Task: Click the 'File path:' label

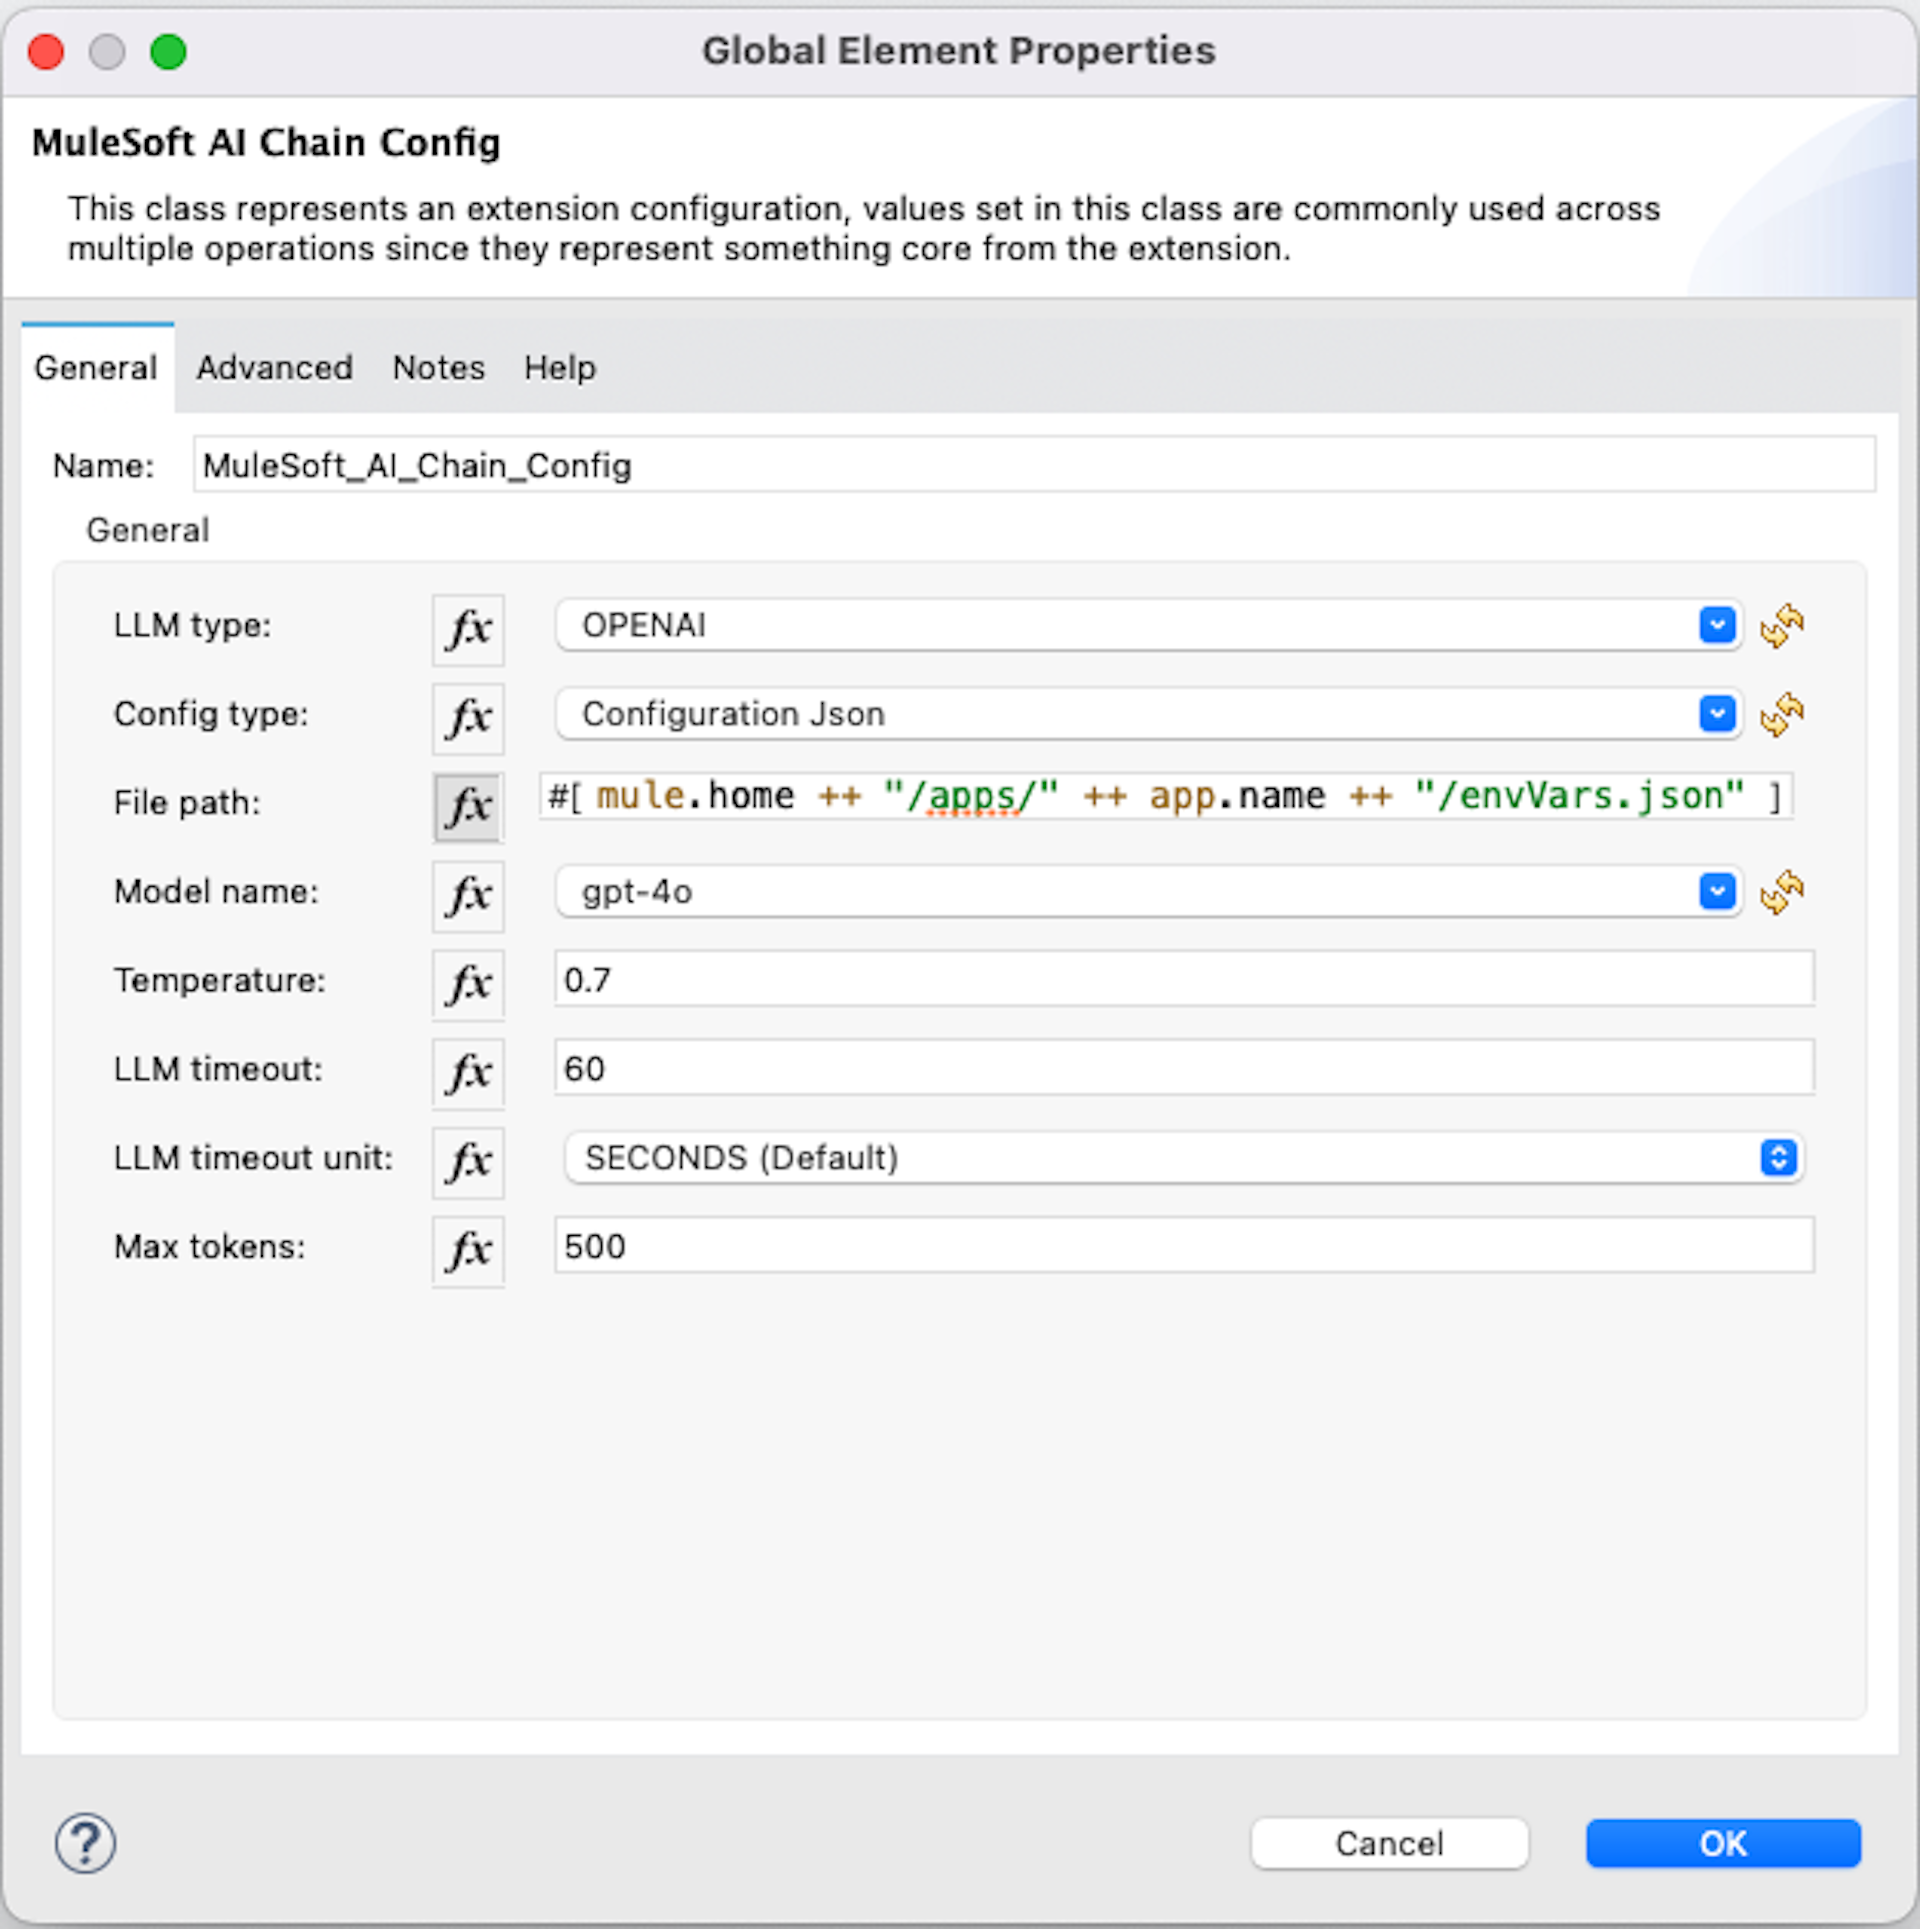Action: pyautogui.click(x=187, y=803)
